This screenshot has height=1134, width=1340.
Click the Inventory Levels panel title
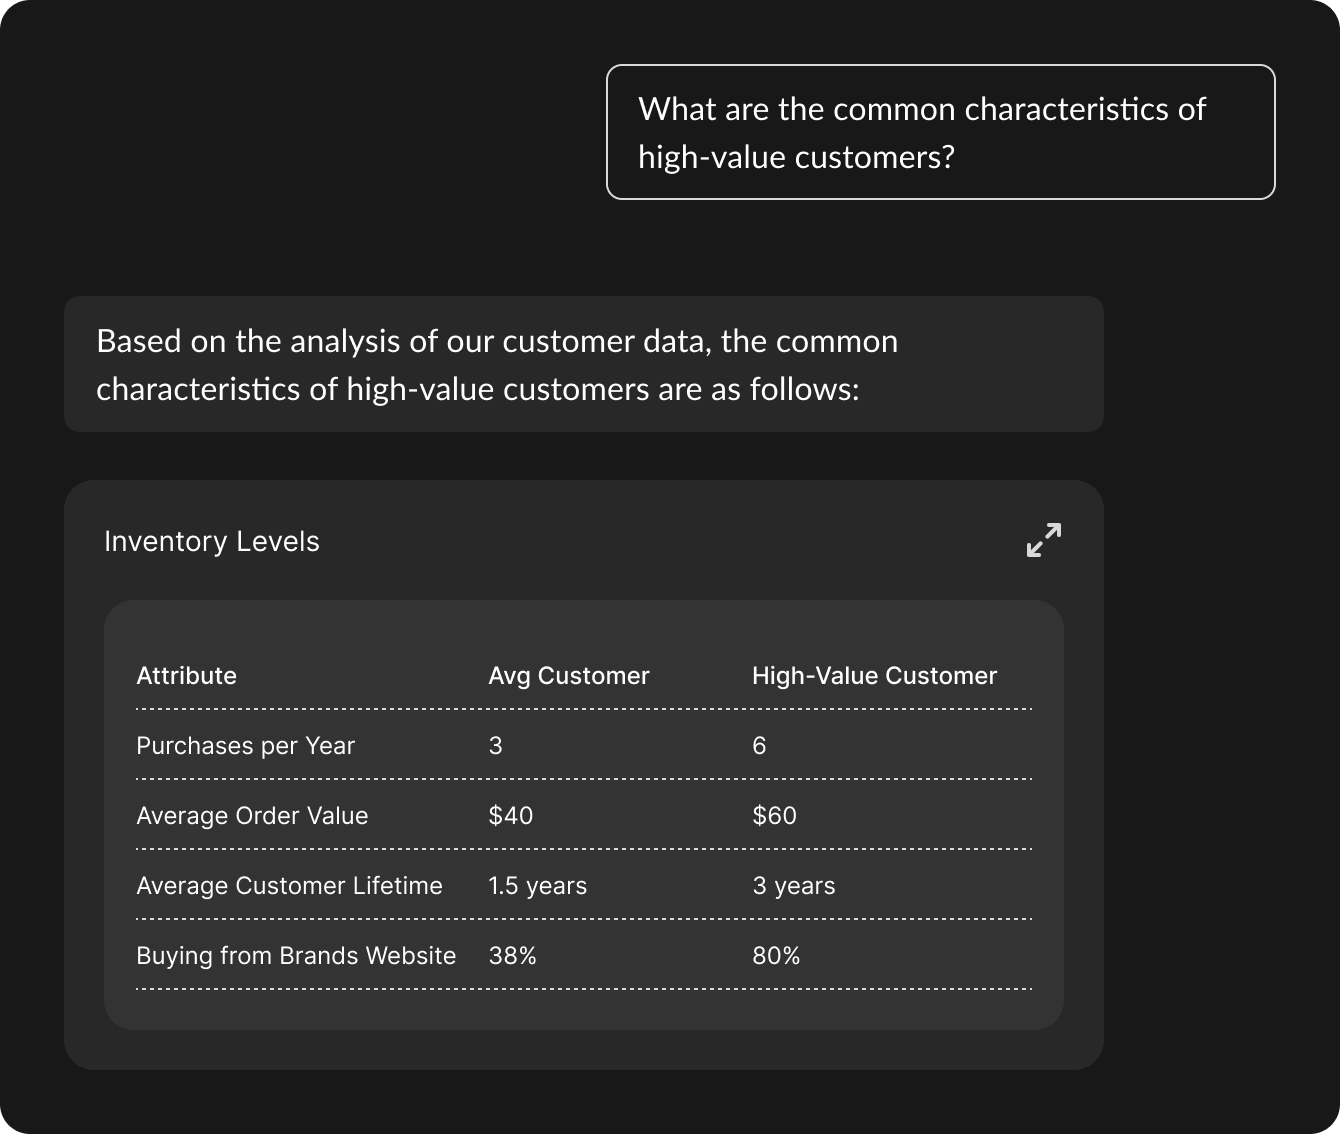click(212, 541)
